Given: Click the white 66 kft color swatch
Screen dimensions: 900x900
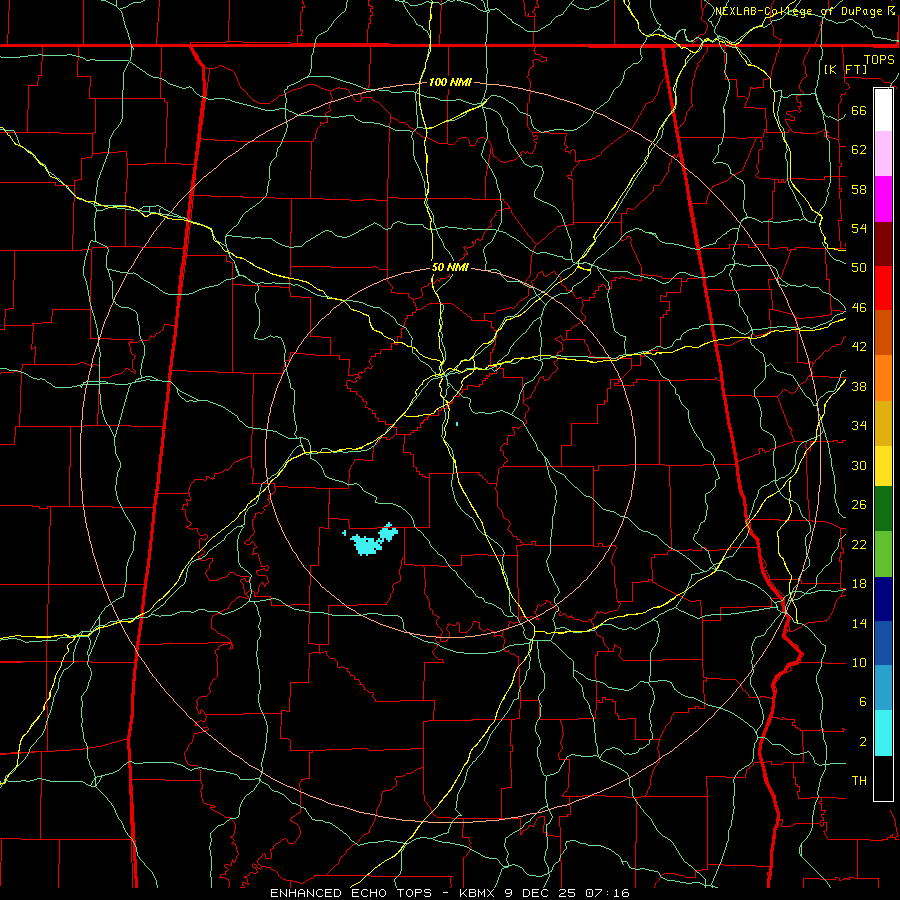Looking at the screenshot, I should tap(883, 110).
